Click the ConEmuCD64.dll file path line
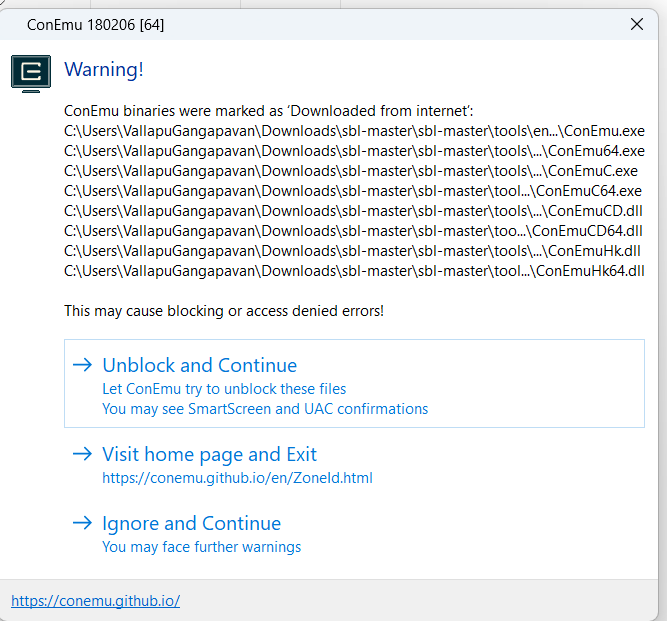Screen dimensions: 667x621 click(x=353, y=231)
